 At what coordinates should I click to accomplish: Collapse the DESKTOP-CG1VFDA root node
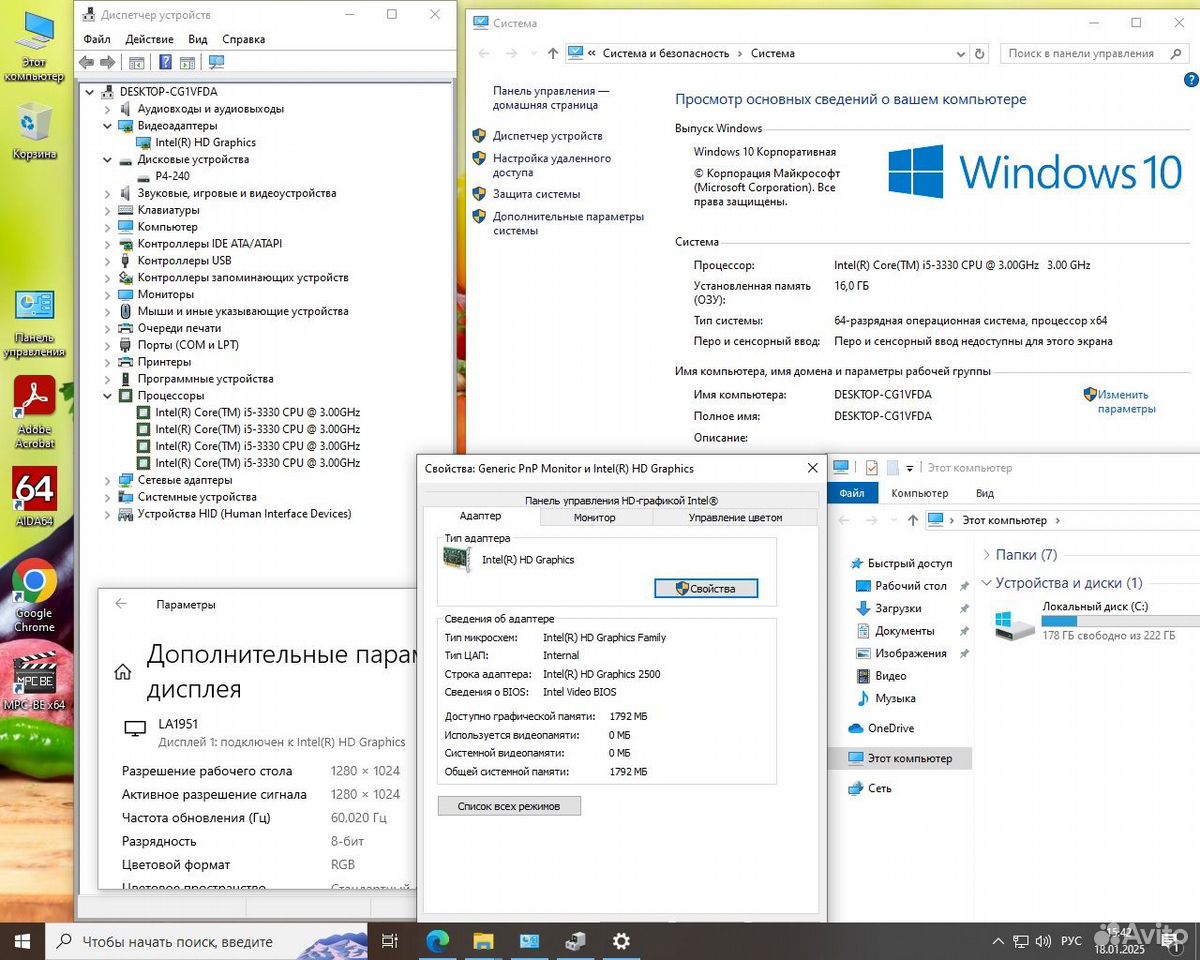(90, 91)
